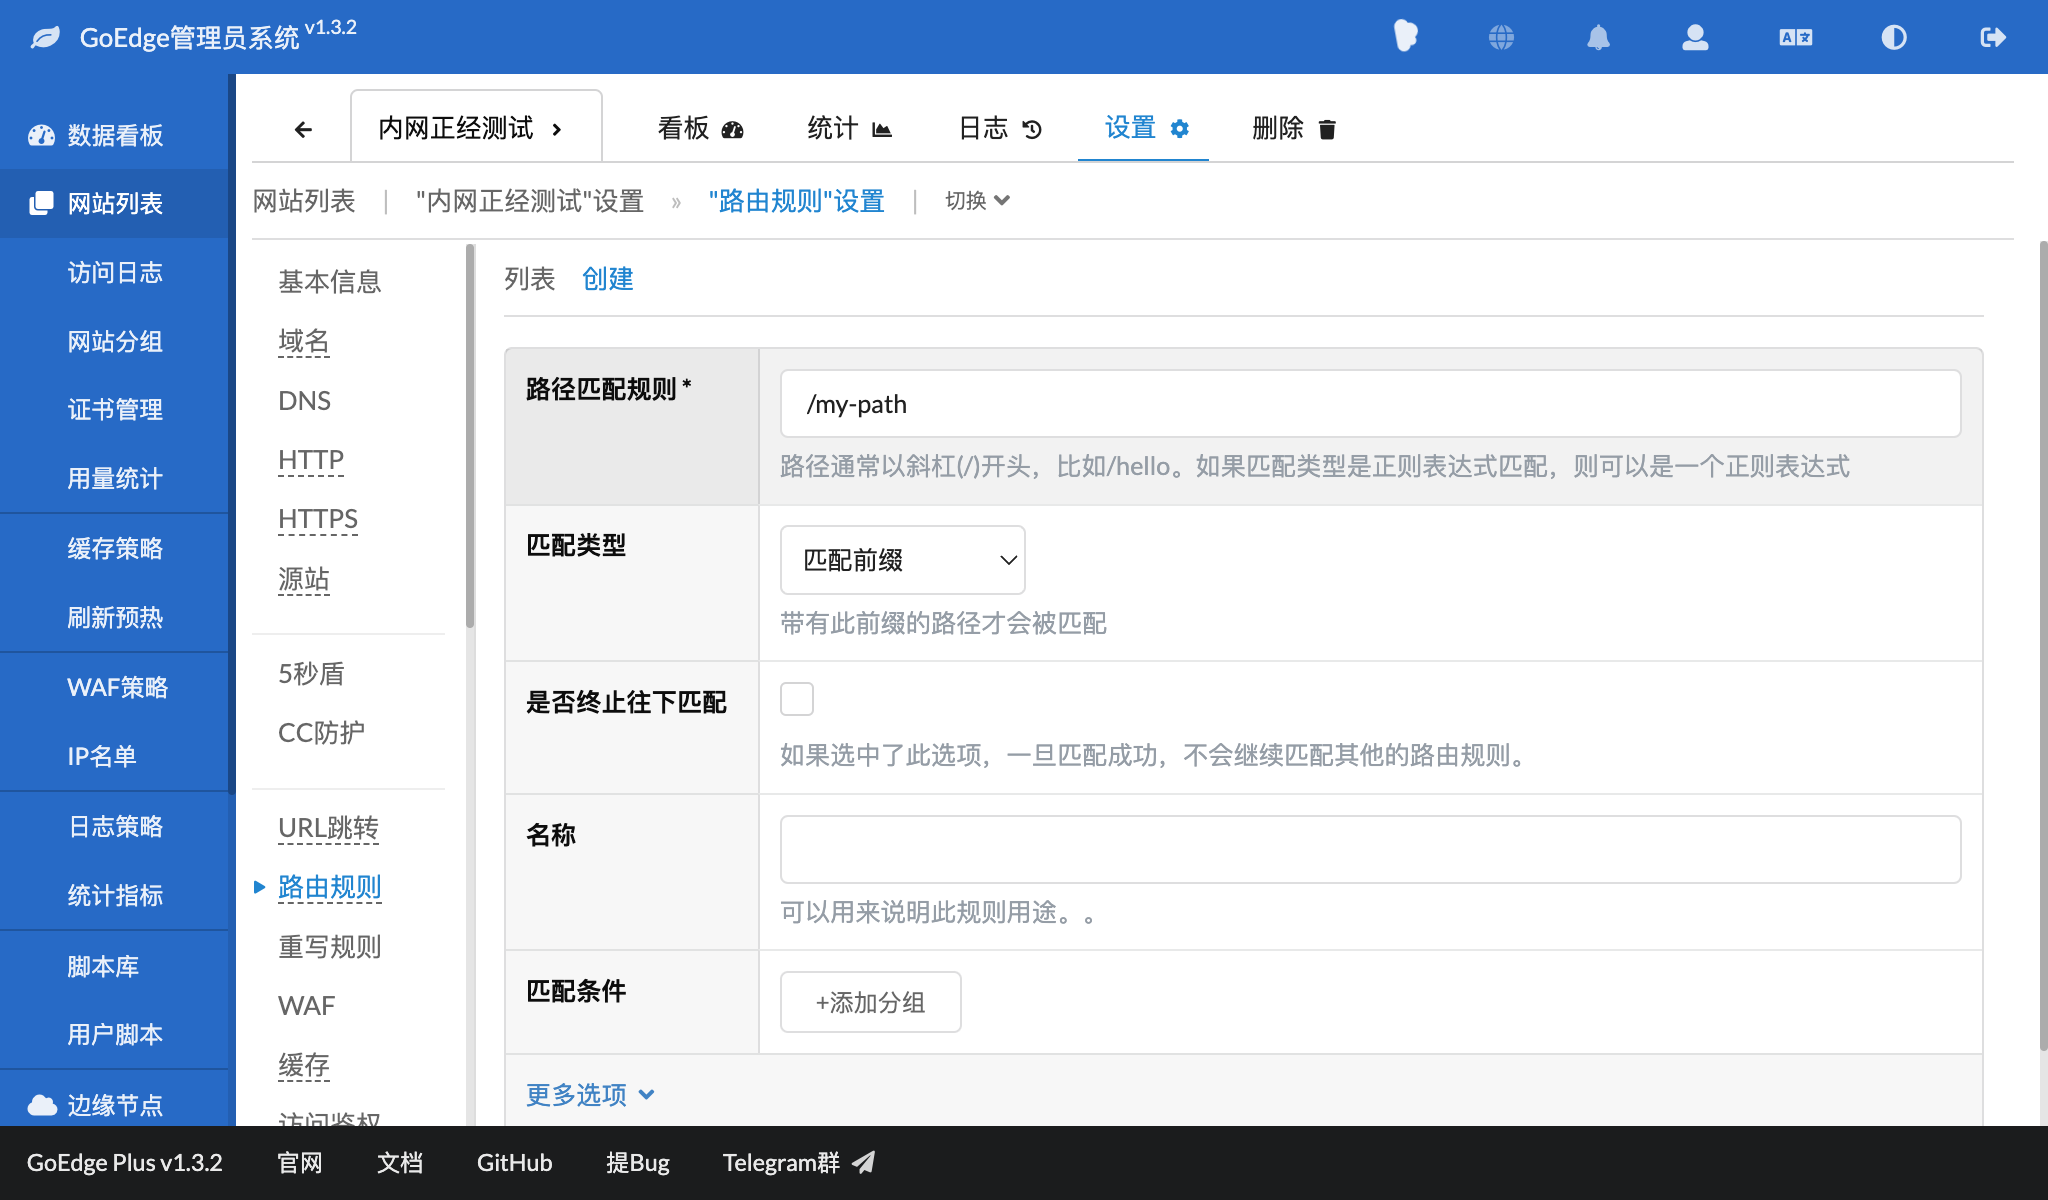
Task: Open the user profile icon
Action: pos(1695,38)
